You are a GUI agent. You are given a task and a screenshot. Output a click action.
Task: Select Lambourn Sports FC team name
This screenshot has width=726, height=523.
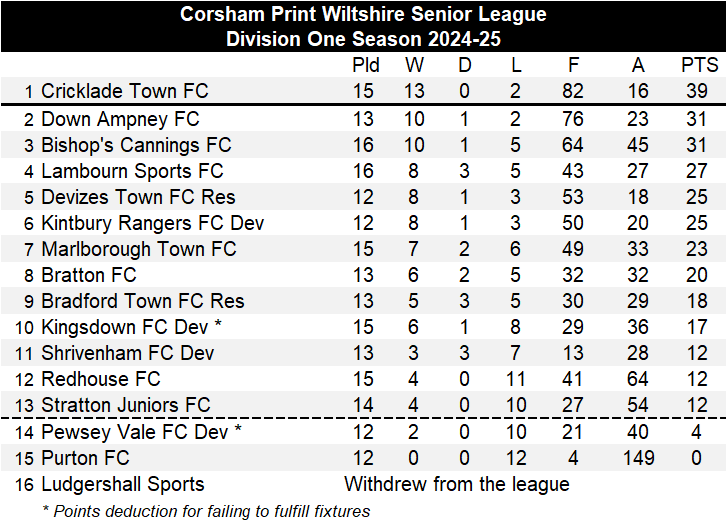pyautogui.click(x=132, y=172)
